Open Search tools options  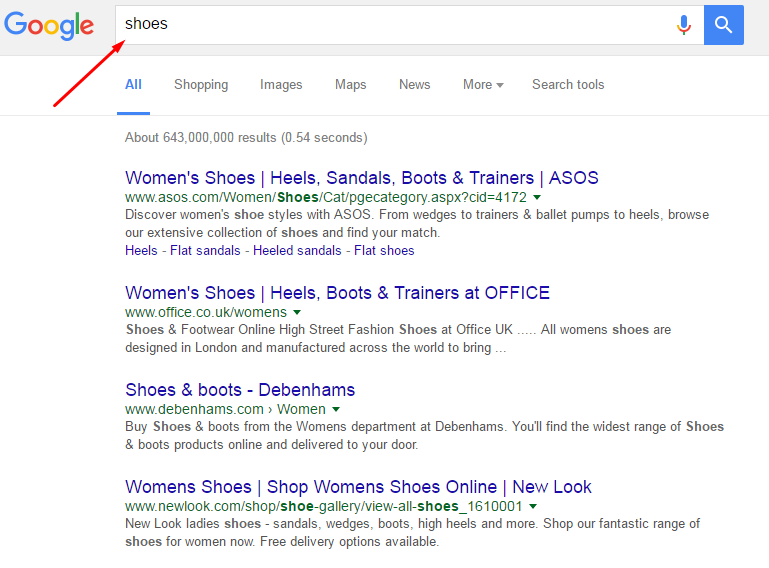[568, 84]
